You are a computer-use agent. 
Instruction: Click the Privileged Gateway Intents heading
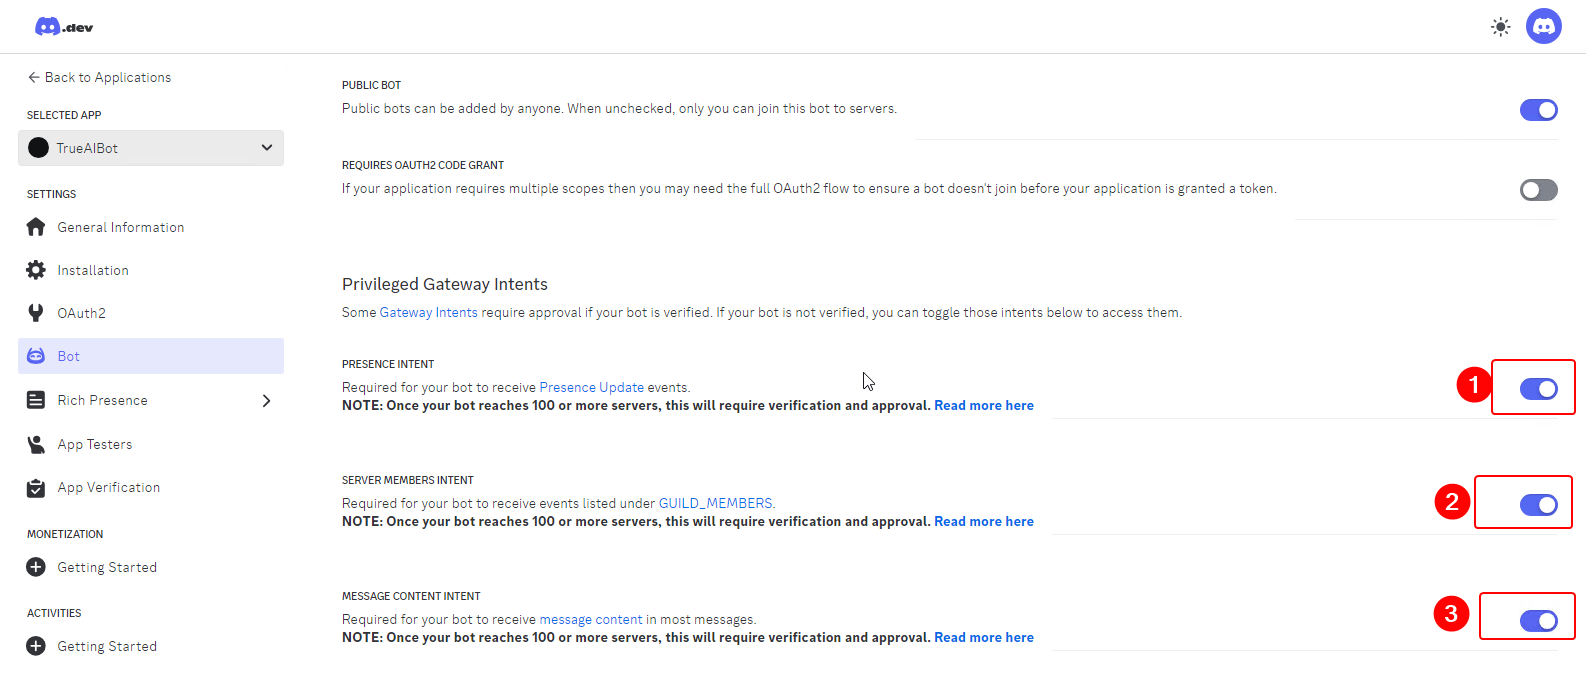pos(445,284)
